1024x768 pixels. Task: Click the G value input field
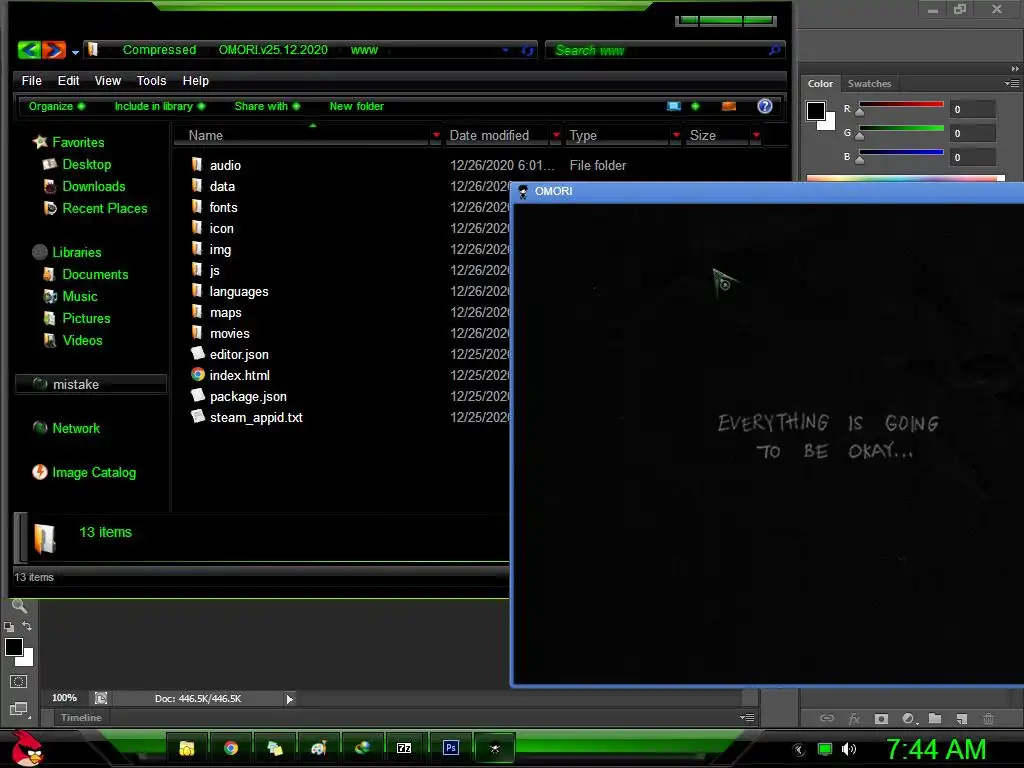[973, 133]
